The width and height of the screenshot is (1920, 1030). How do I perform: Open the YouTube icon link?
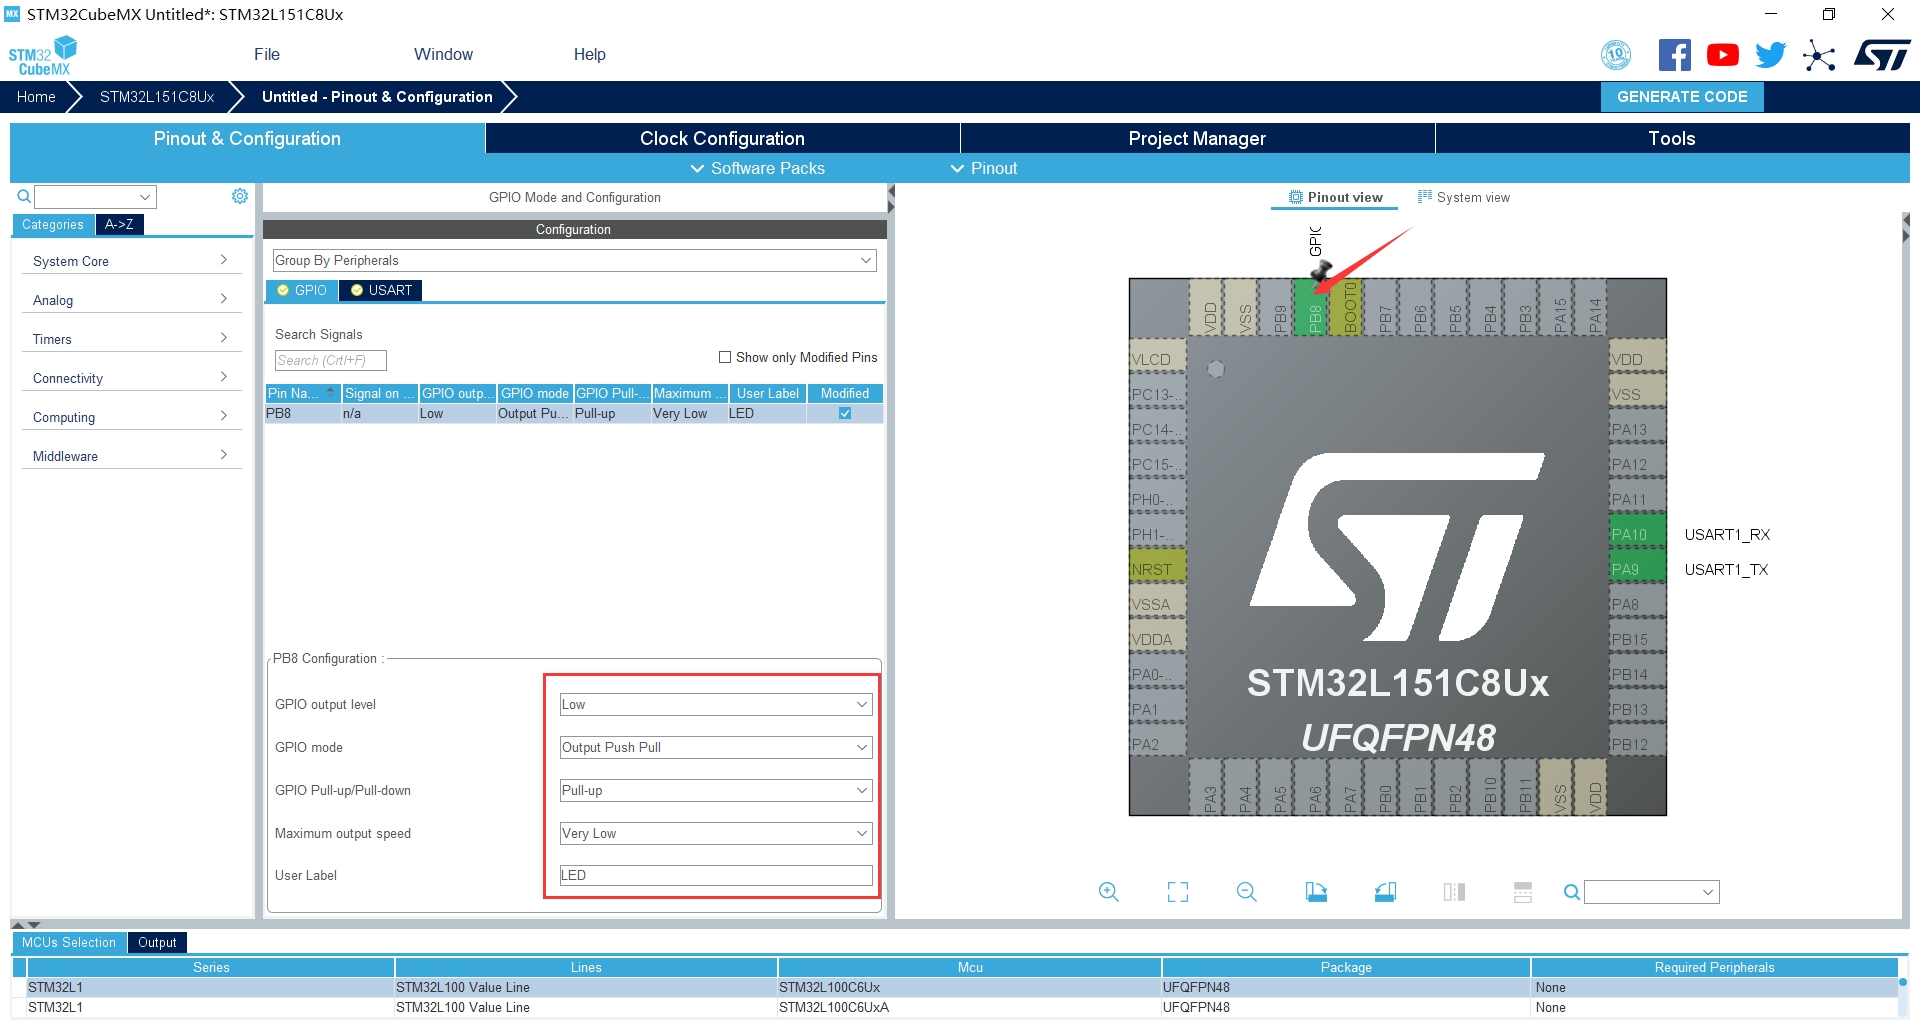pos(1722,55)
